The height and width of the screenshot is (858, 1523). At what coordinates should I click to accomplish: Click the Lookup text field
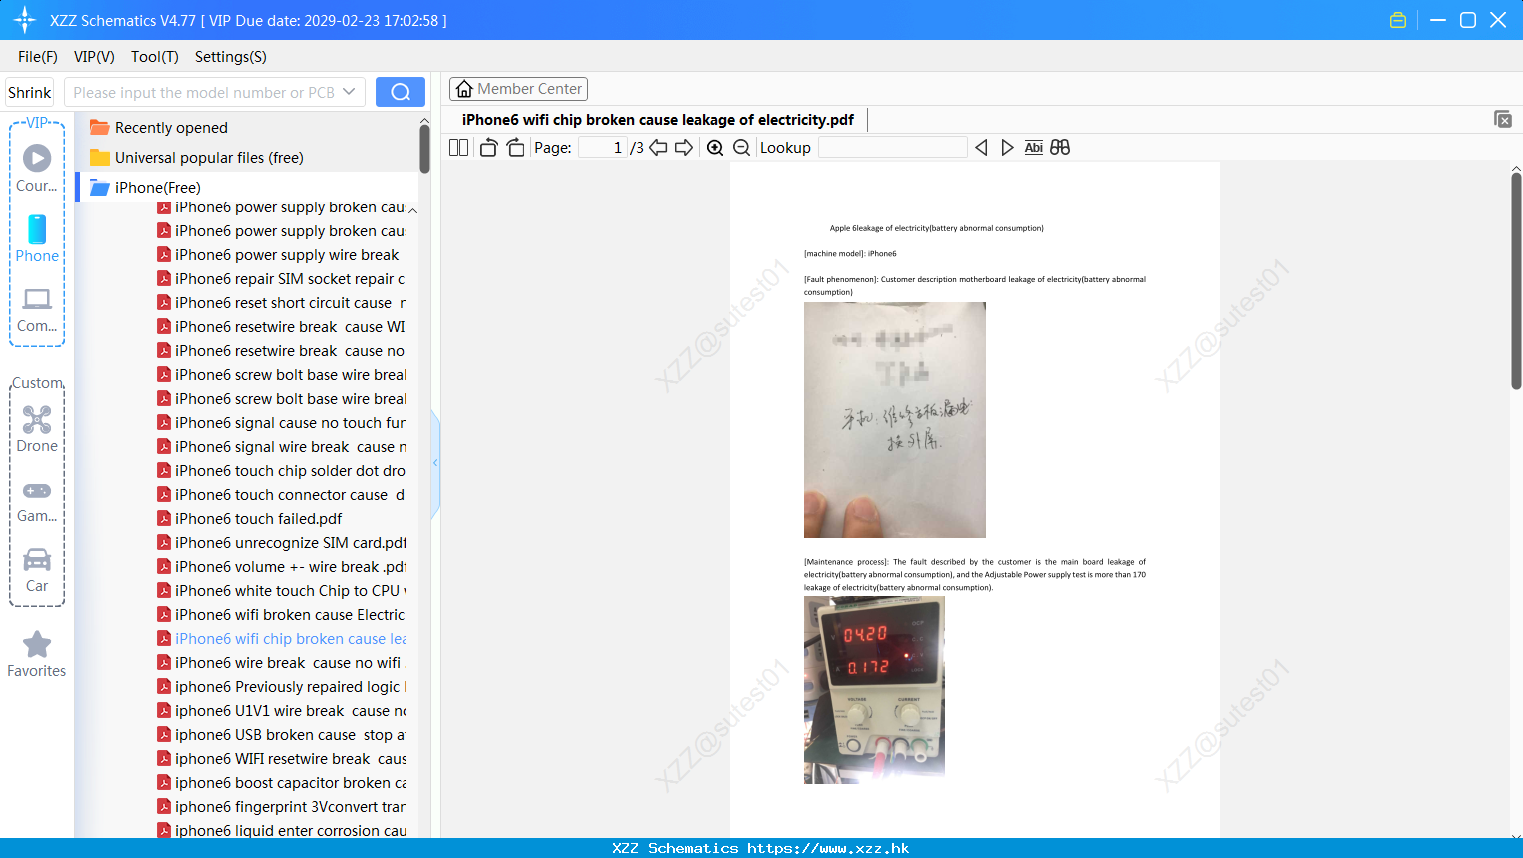(x=893, y=148)
